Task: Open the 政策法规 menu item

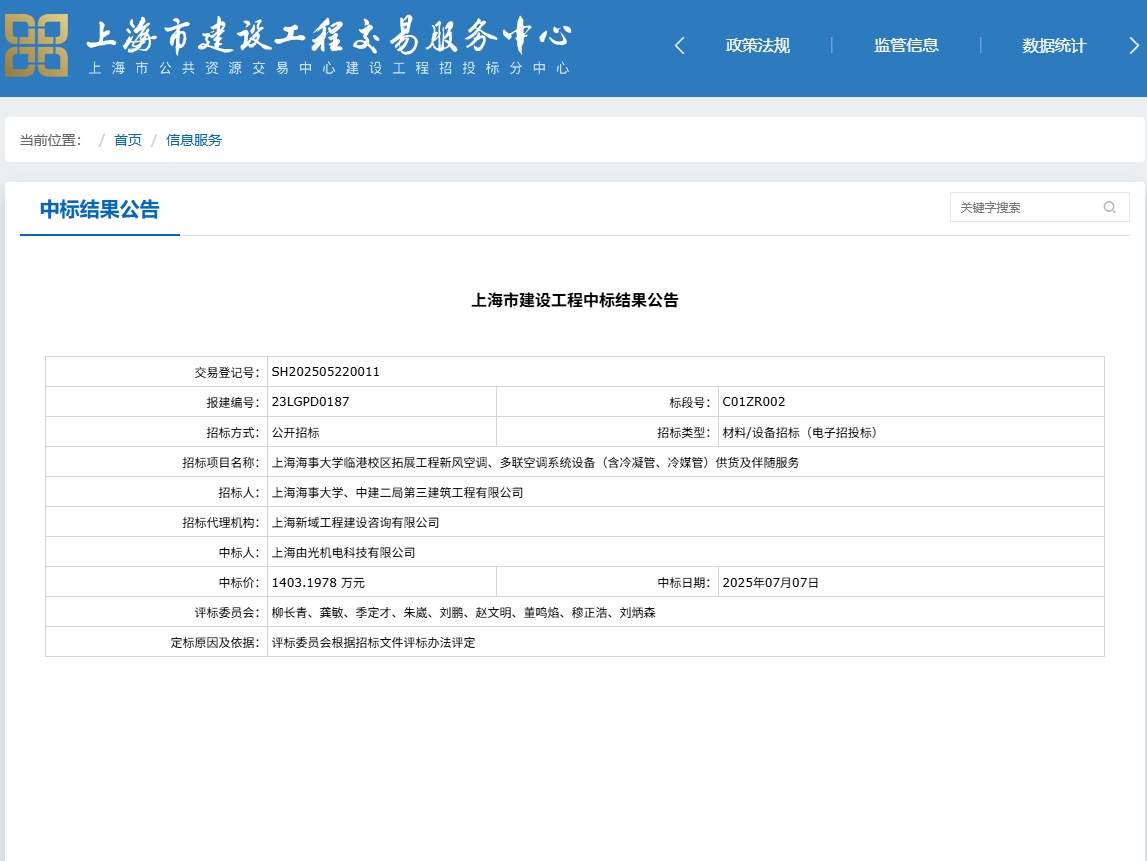Action: tap(757, 46)
